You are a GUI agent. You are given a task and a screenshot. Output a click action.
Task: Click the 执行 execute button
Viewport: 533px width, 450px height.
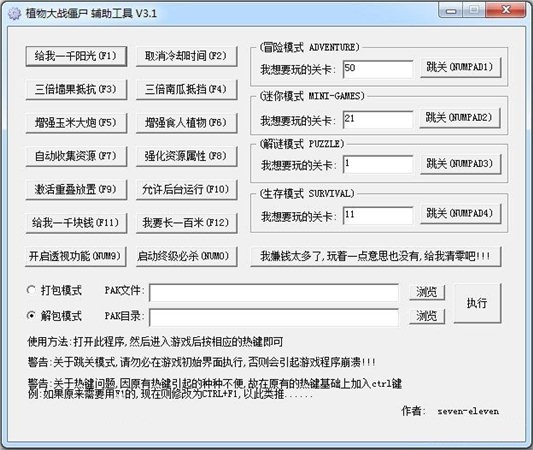click(x=478, y=303)
